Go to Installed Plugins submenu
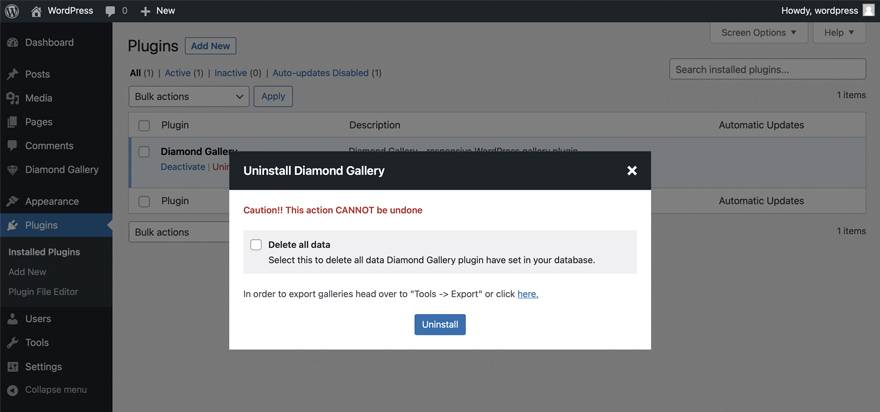The image size is (880, 412). click(44, 252)
